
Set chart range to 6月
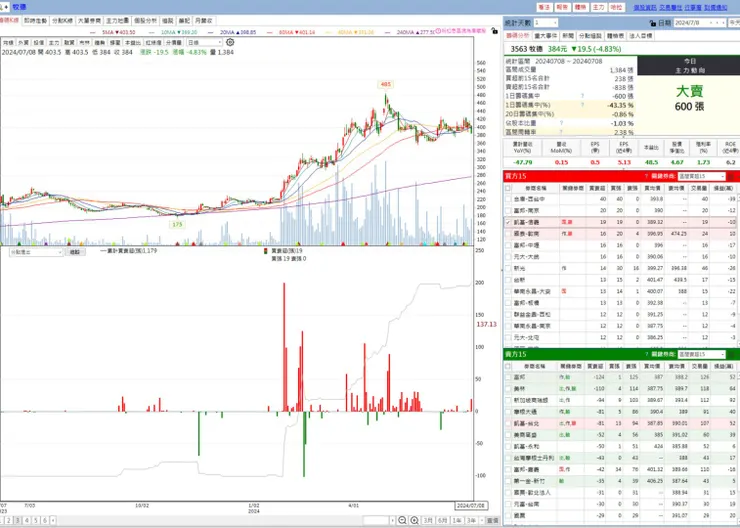[442, 520]
